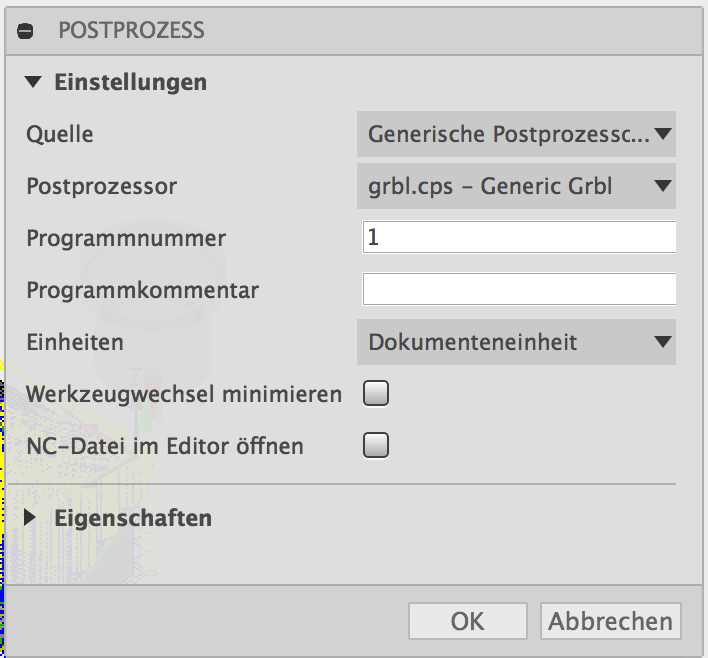Click the Einstellungen section heading text
Screen dimensions: 708x658
point(131,83)
